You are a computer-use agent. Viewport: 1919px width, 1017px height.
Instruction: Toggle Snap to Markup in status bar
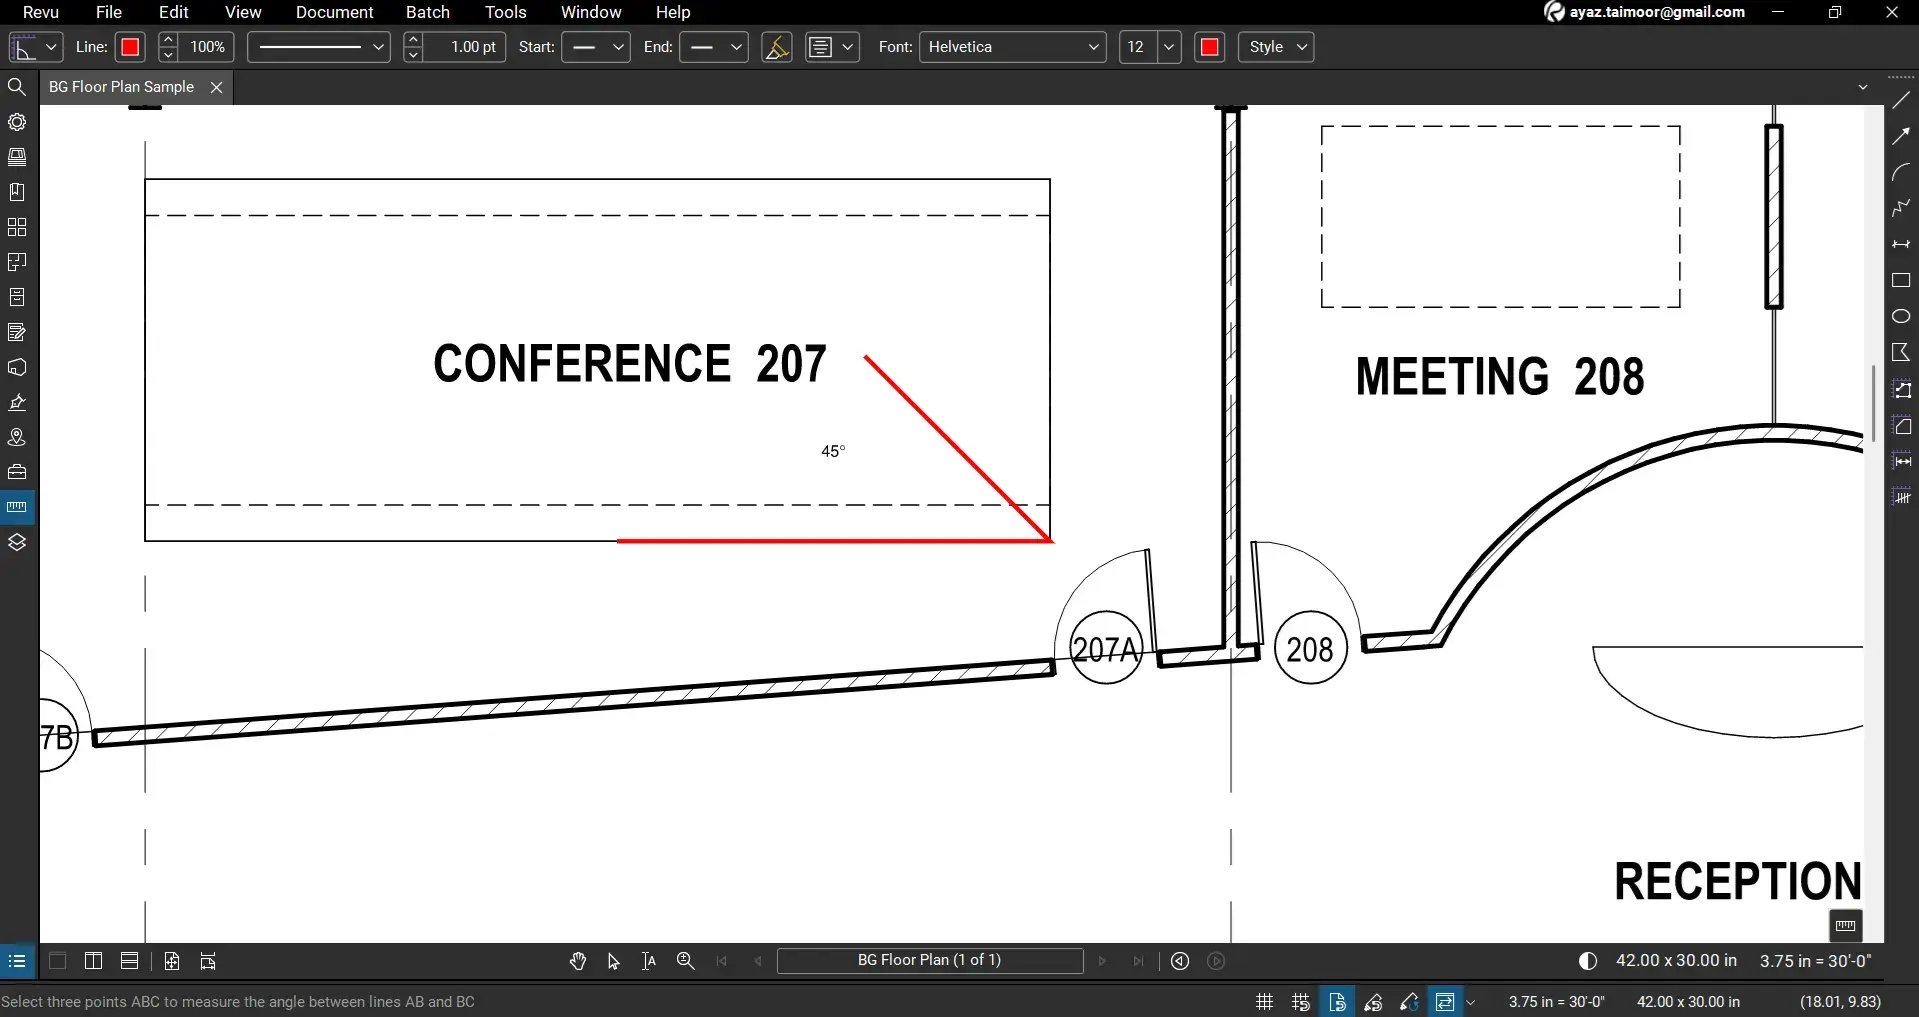1373,1001
